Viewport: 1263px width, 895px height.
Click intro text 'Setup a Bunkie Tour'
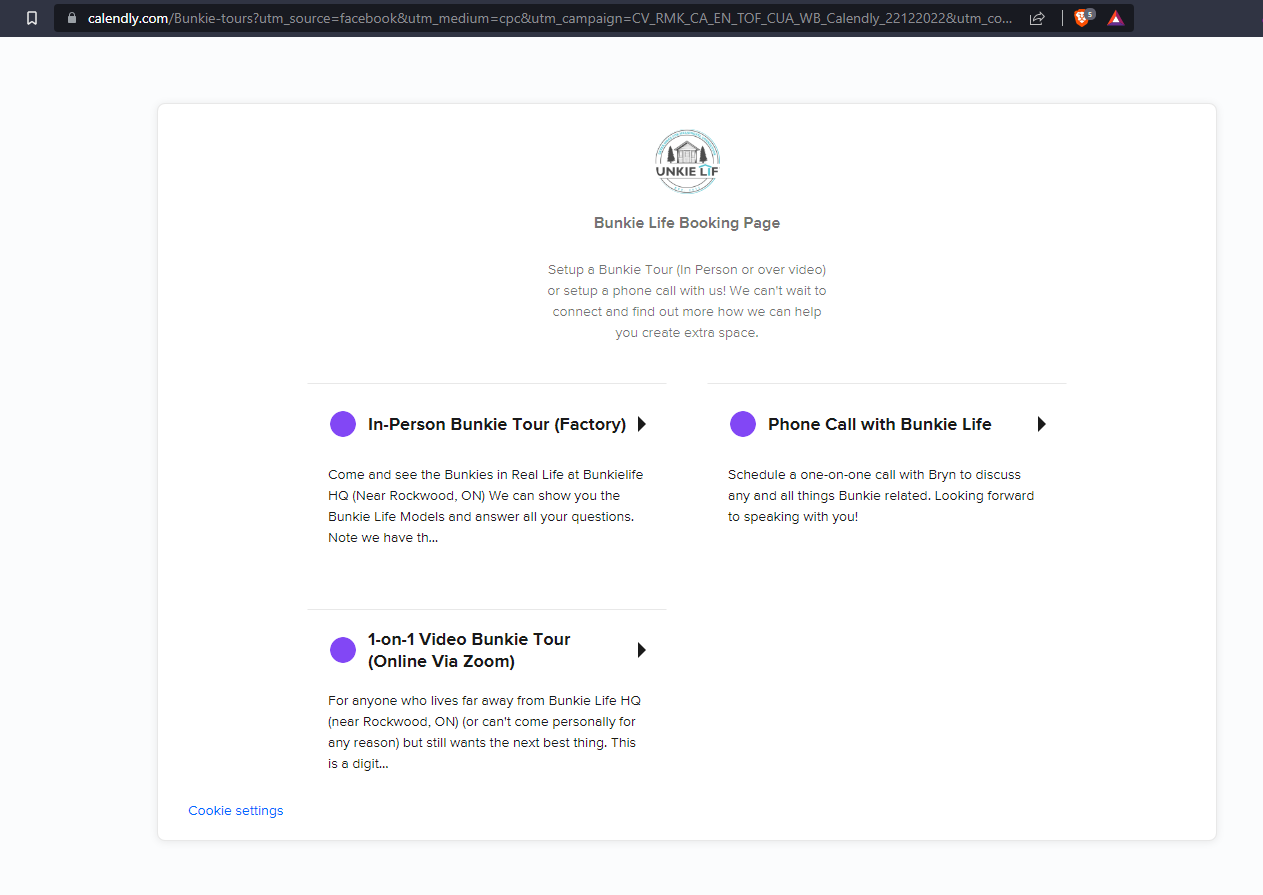click(x=687, y=301)
